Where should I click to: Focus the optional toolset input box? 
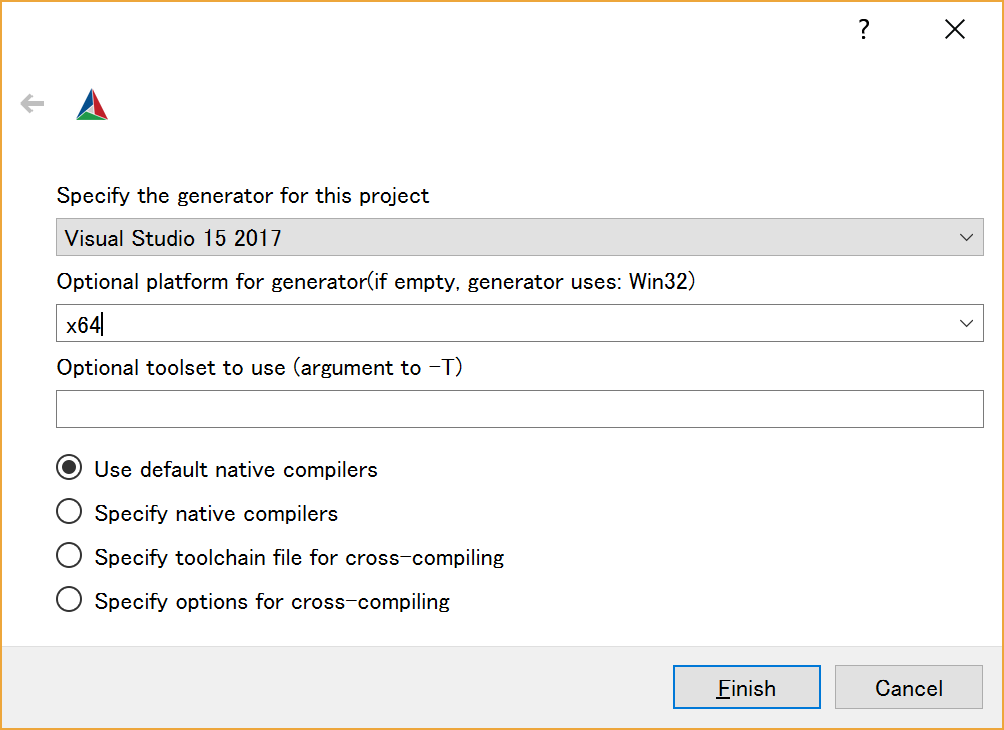(x=519, y=409)
